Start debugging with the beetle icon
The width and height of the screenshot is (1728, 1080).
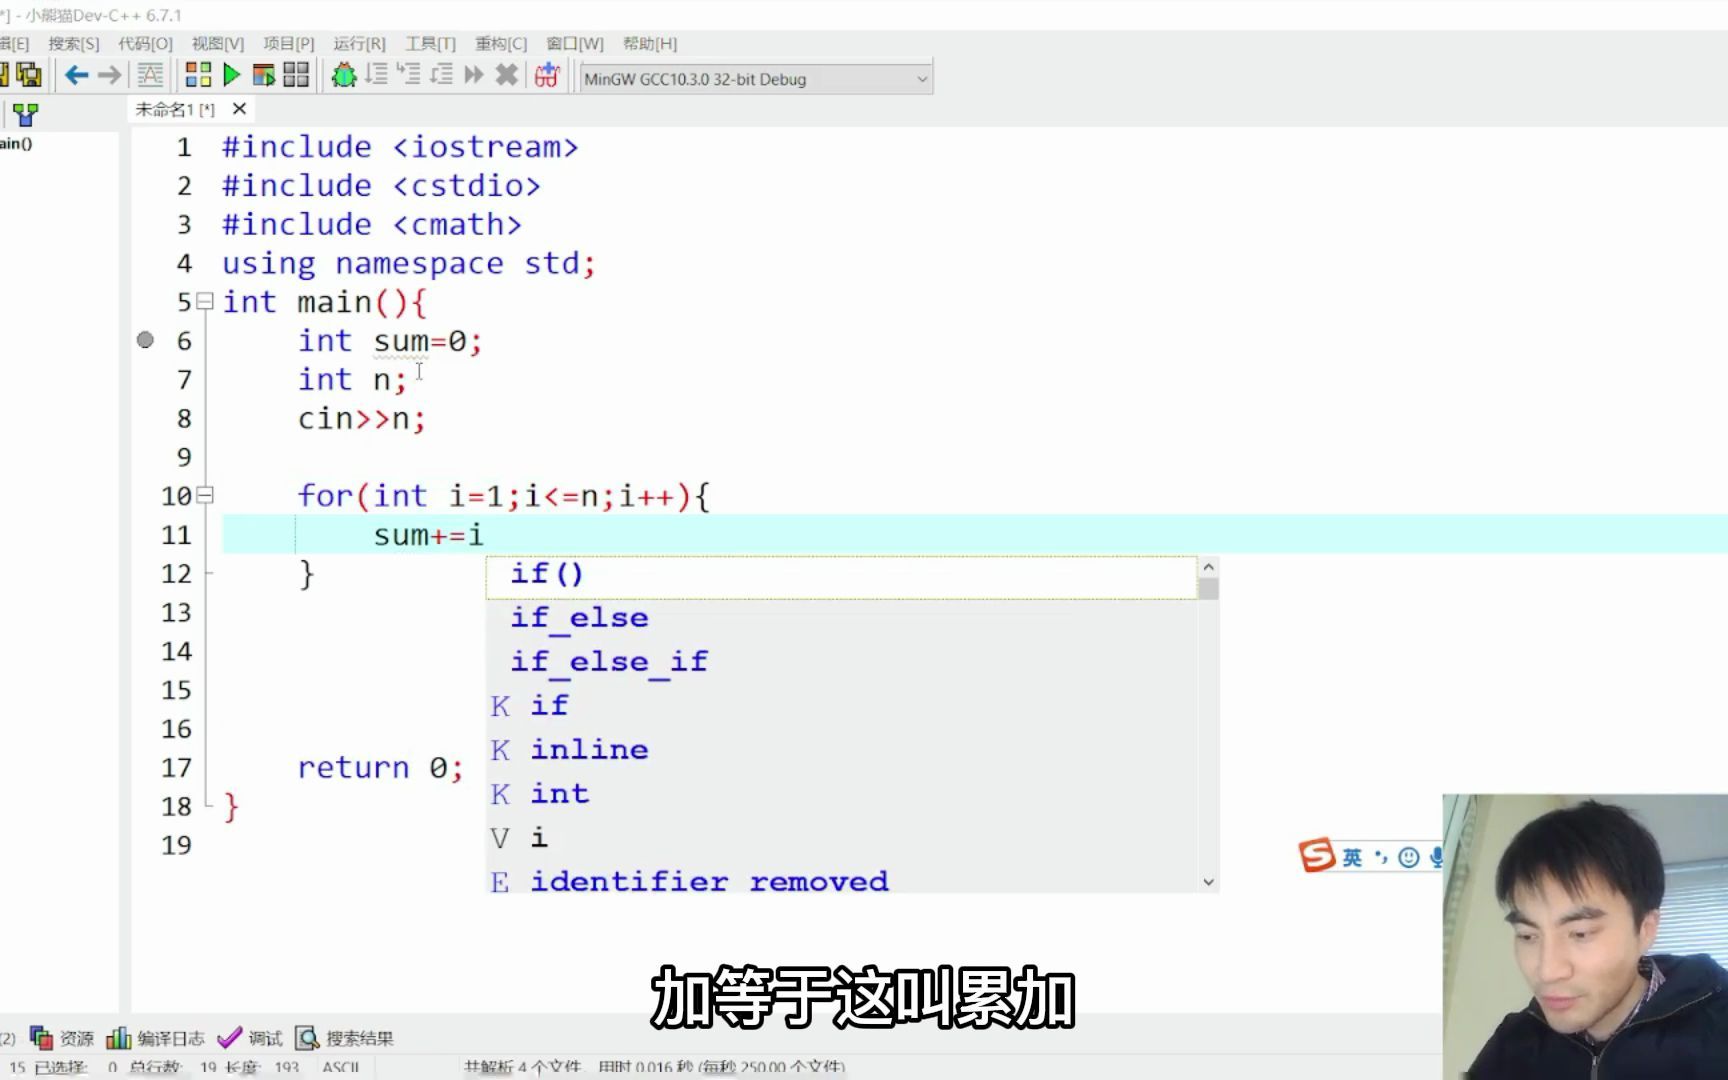tap(344, 75)
